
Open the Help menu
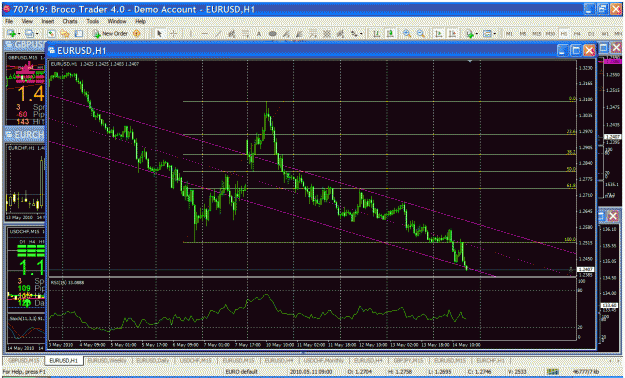[x=140, y=21]
